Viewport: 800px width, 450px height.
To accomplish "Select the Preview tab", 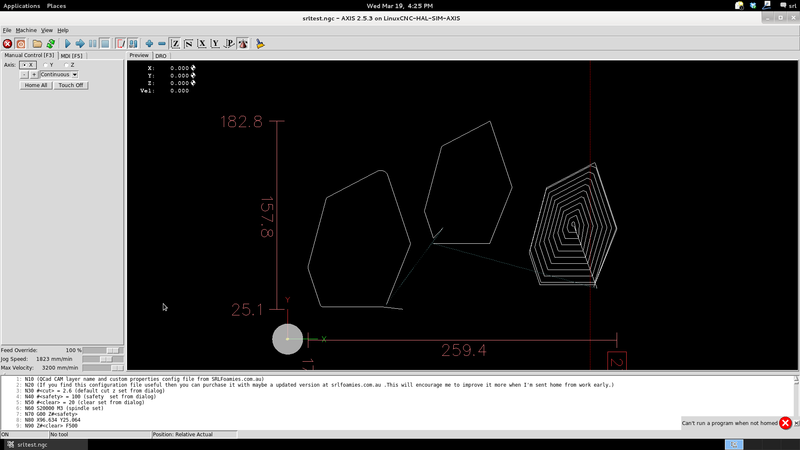I will tap(139, 55).
